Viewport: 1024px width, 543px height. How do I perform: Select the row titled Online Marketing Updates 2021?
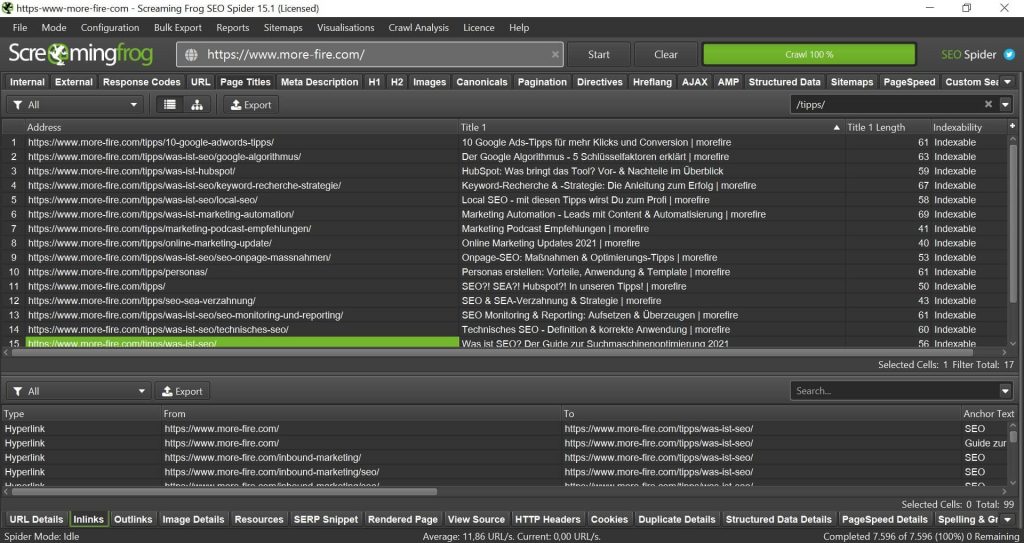pos(504,243)
